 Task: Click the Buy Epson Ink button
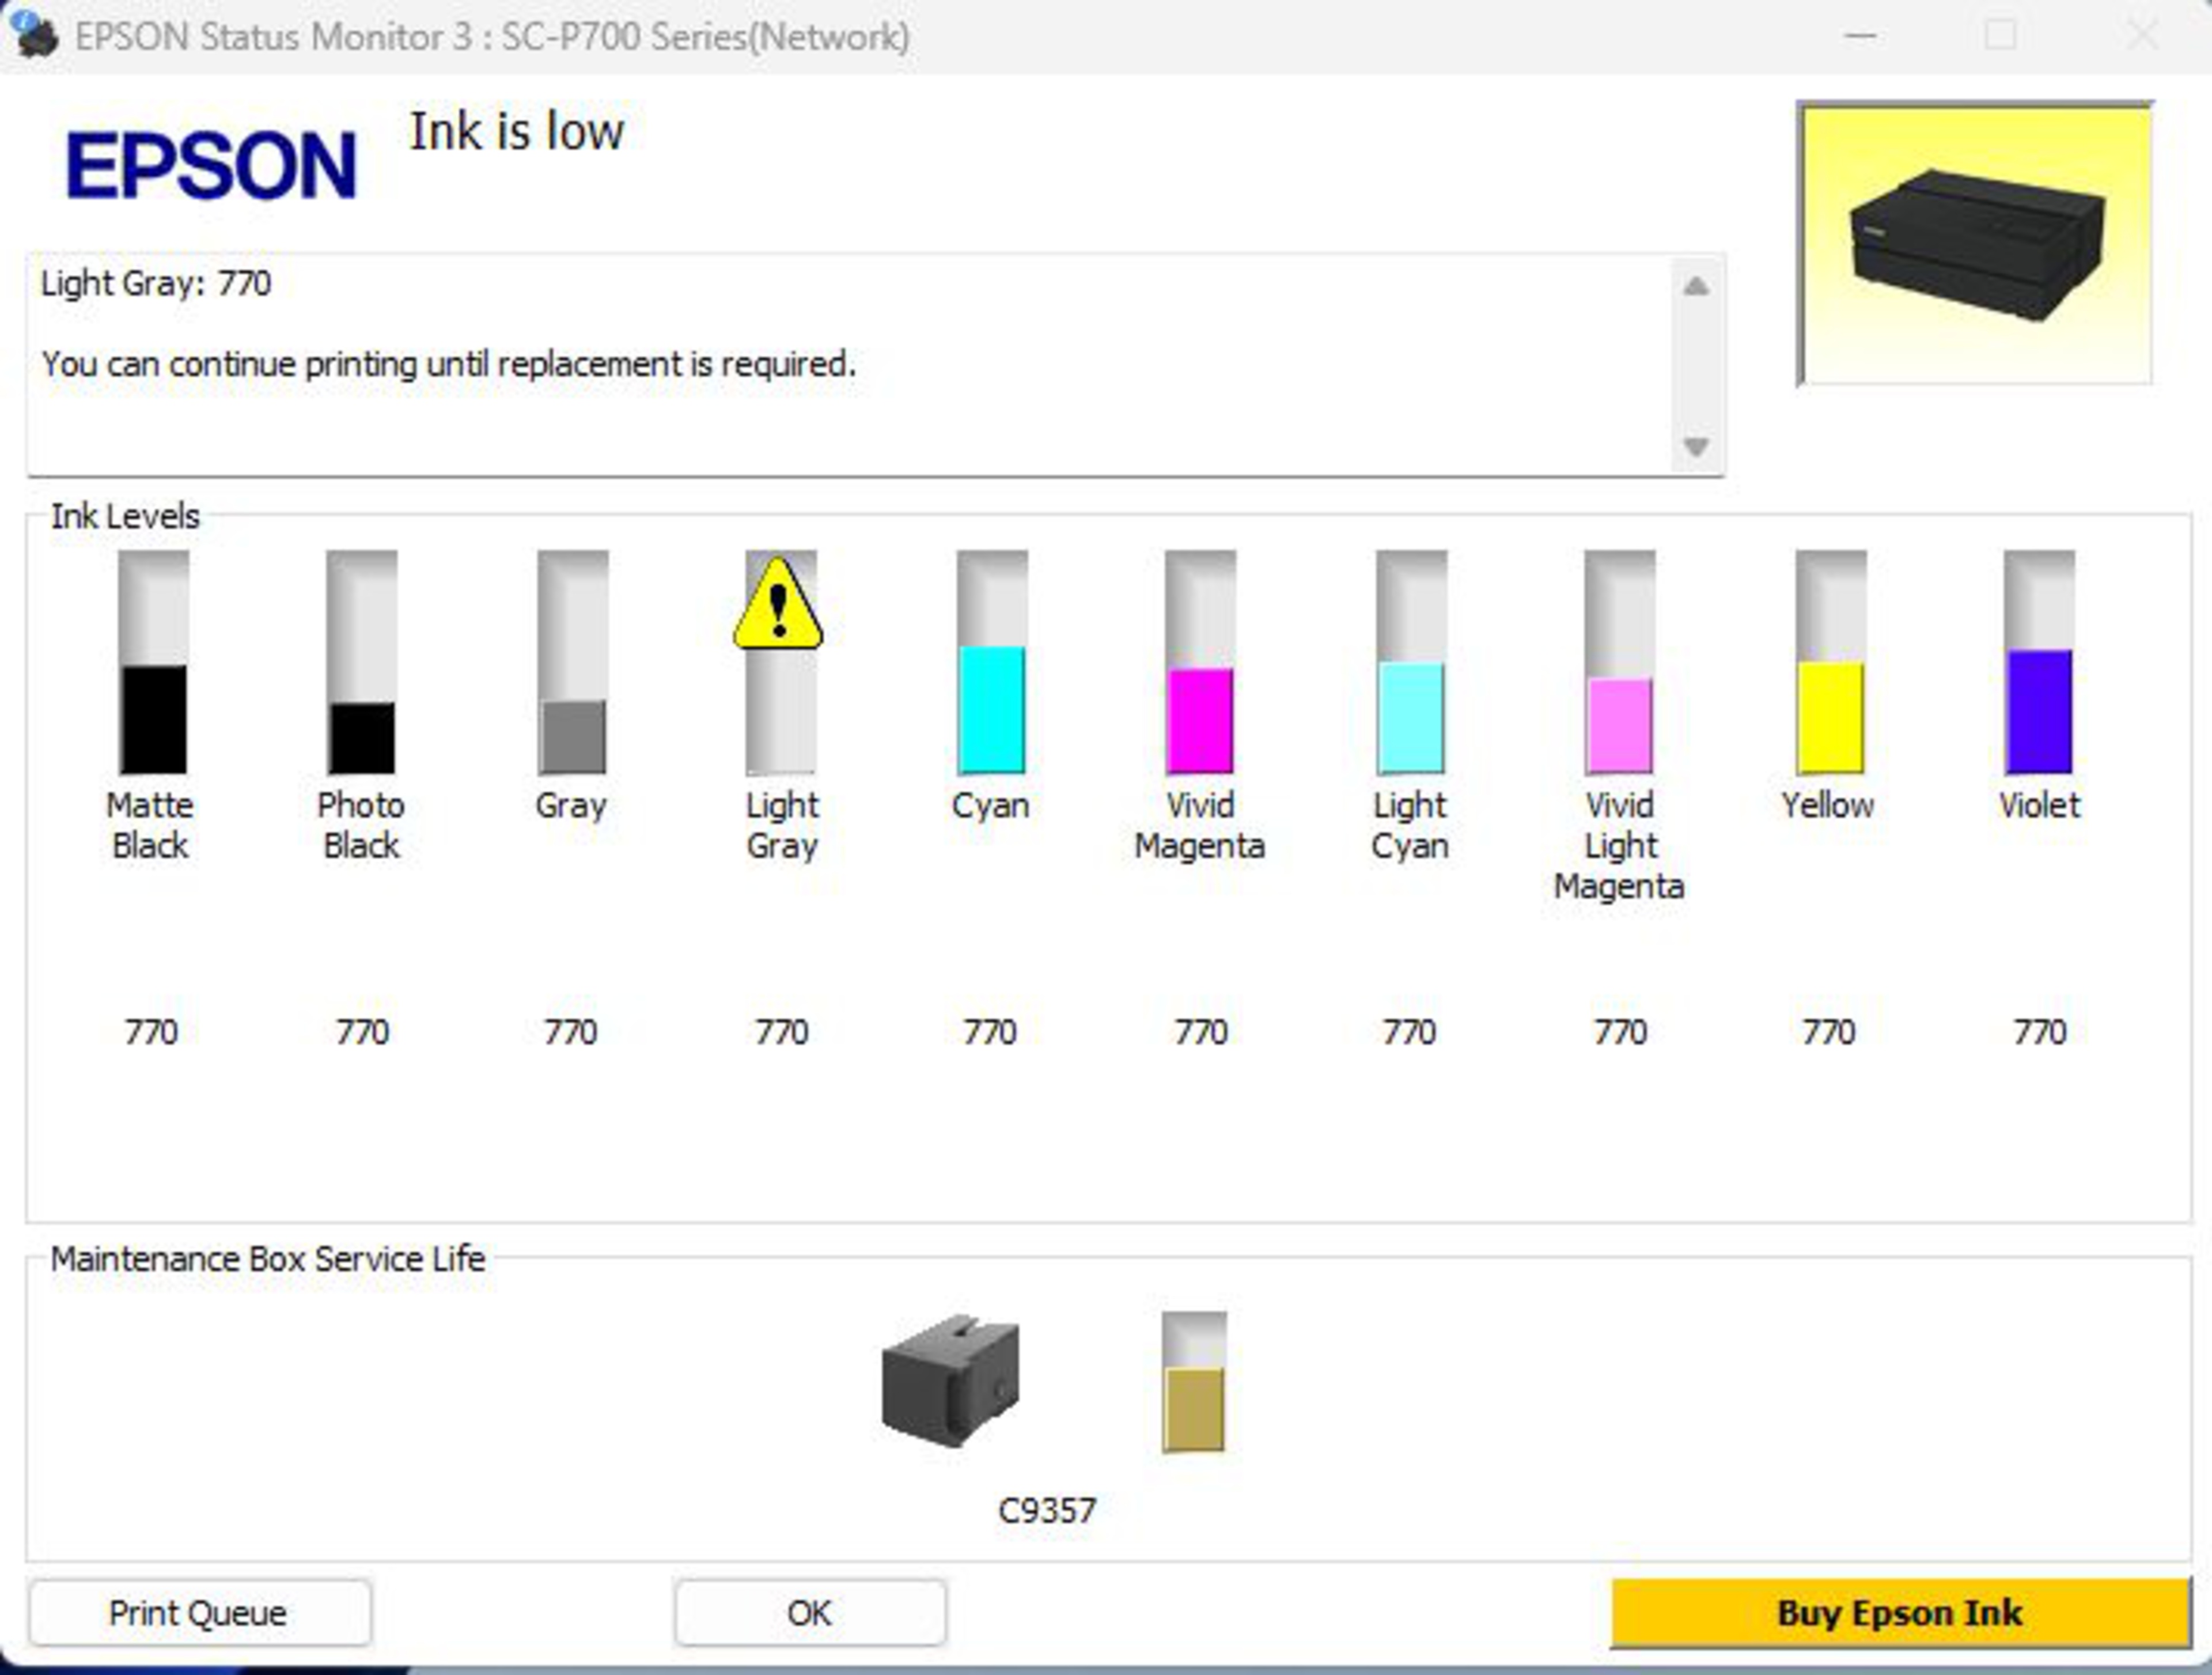tap(1899, 1613)
